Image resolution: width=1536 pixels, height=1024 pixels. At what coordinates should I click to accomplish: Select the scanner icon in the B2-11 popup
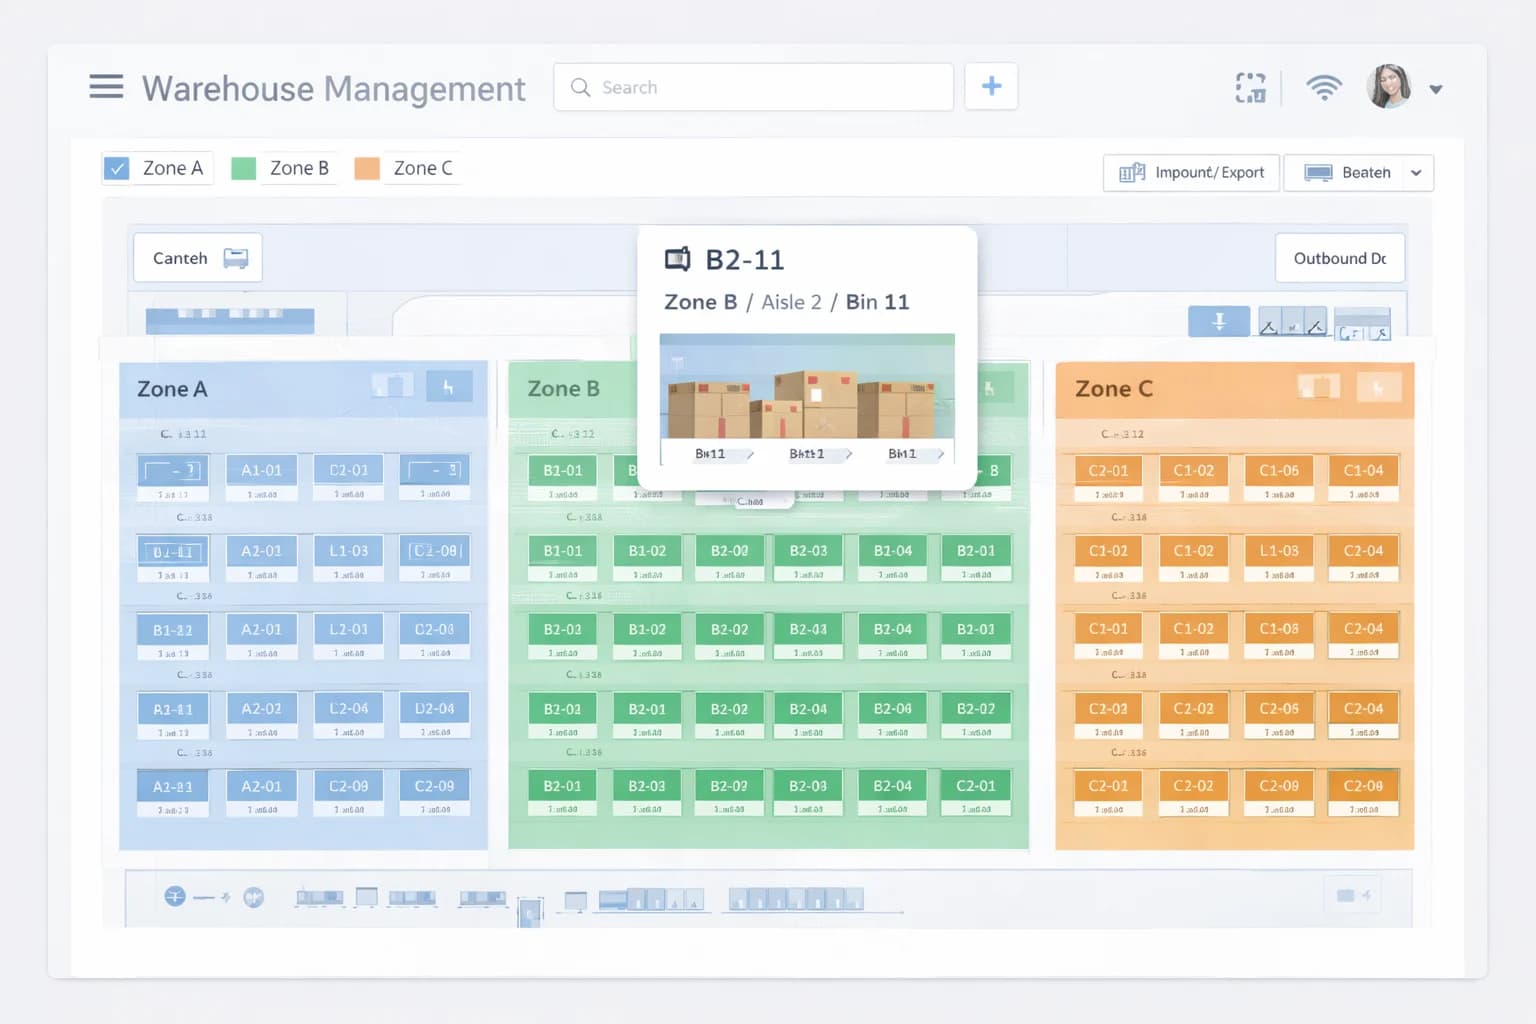tap(678, 258)
